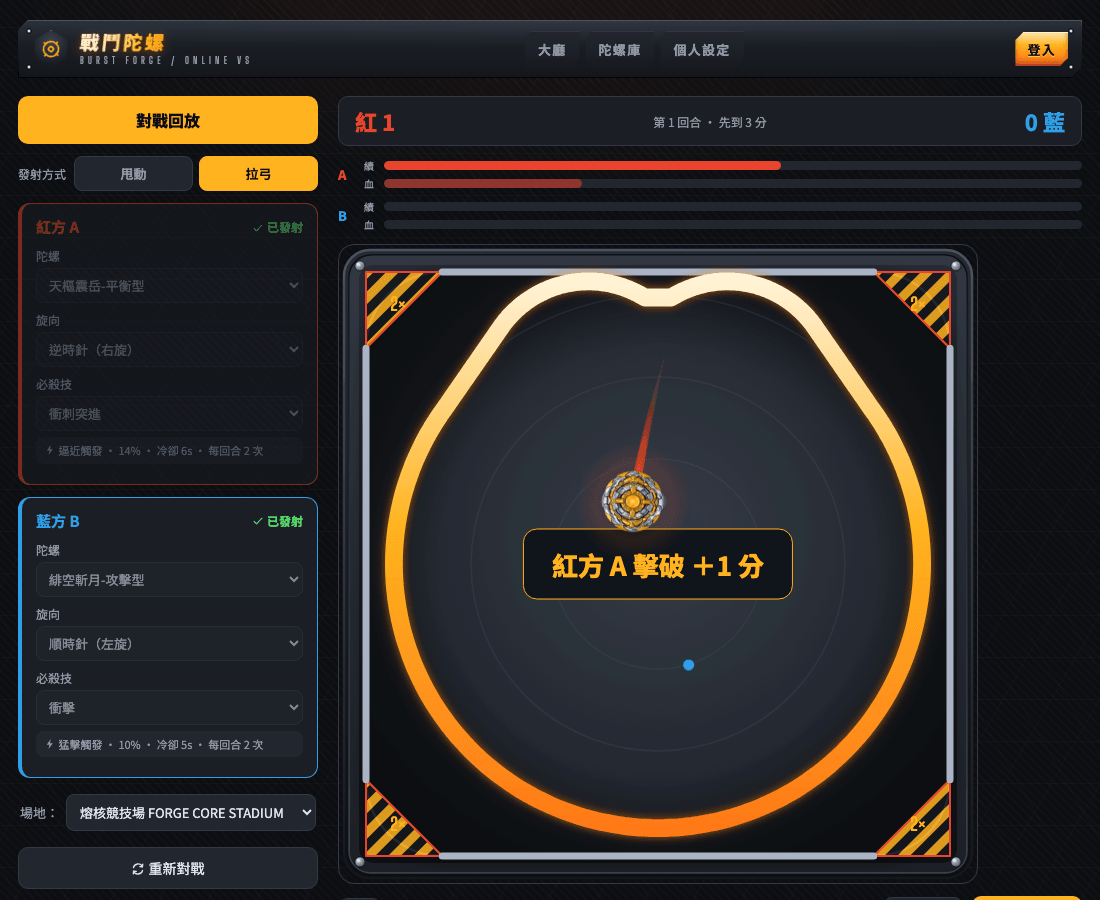
Task: Open Red A 陀螺 dropdown 天樞震岳-平衡型
Action: (x=169, y=286)
